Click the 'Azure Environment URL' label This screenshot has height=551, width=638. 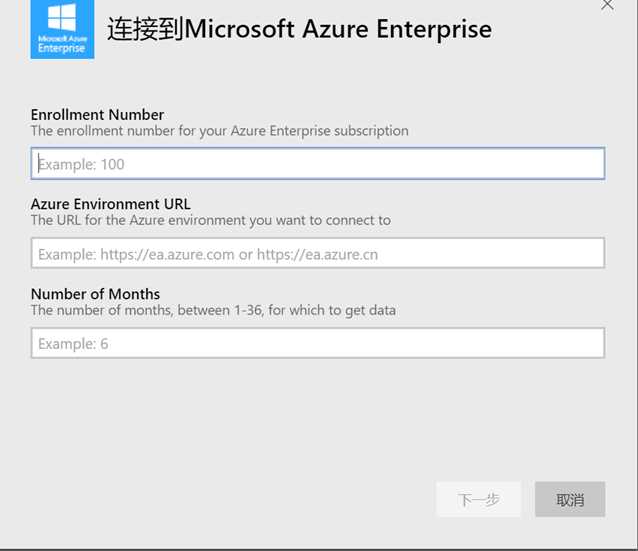111,204
